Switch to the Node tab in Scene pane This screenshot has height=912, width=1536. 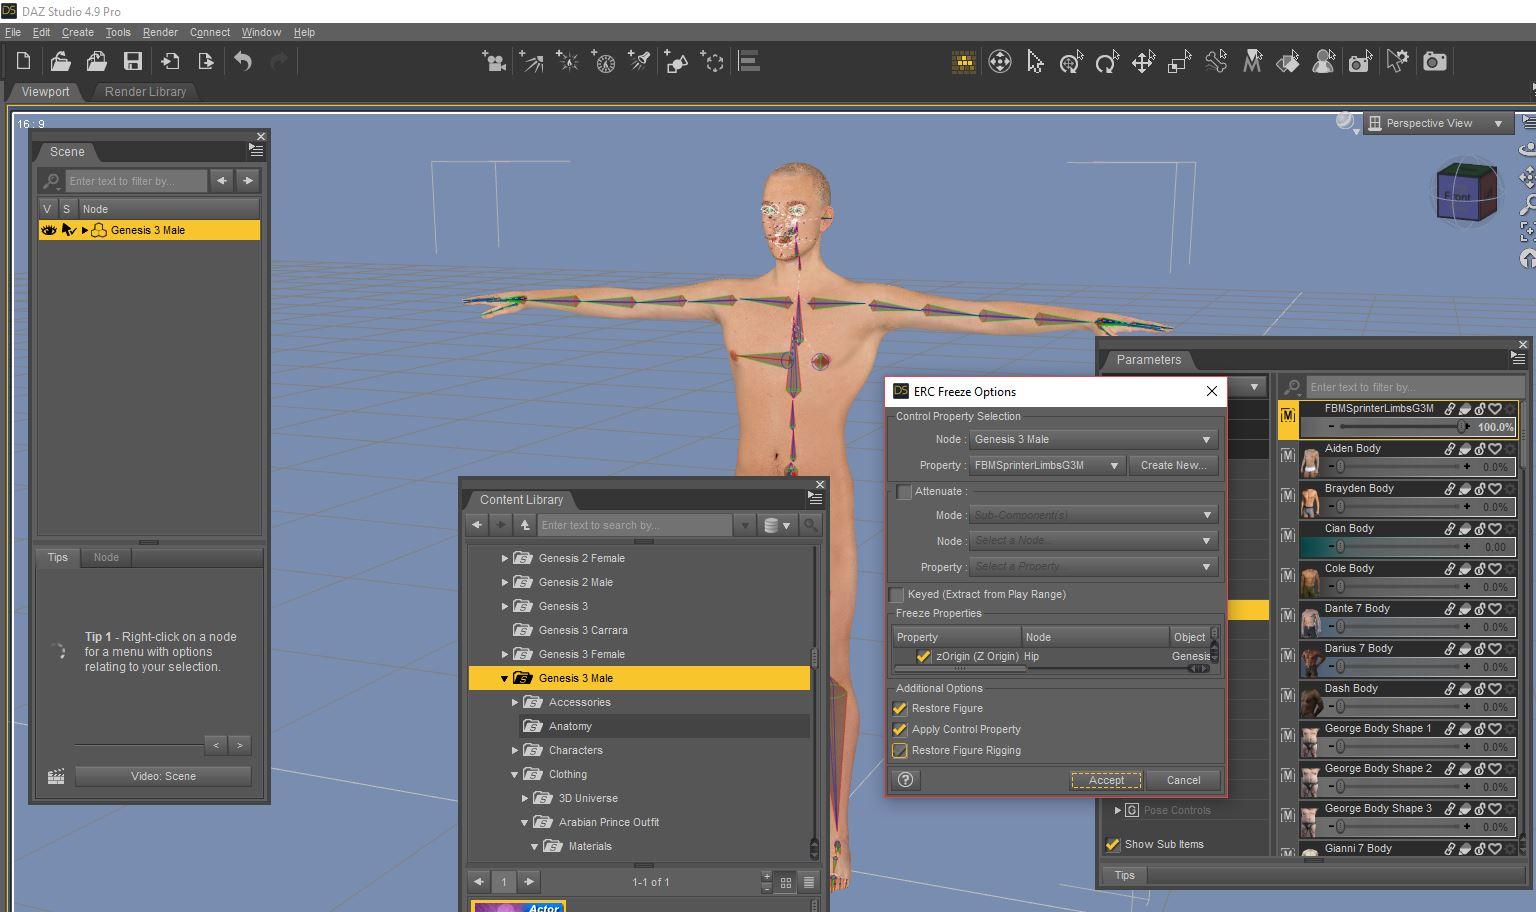pos(106,557)
